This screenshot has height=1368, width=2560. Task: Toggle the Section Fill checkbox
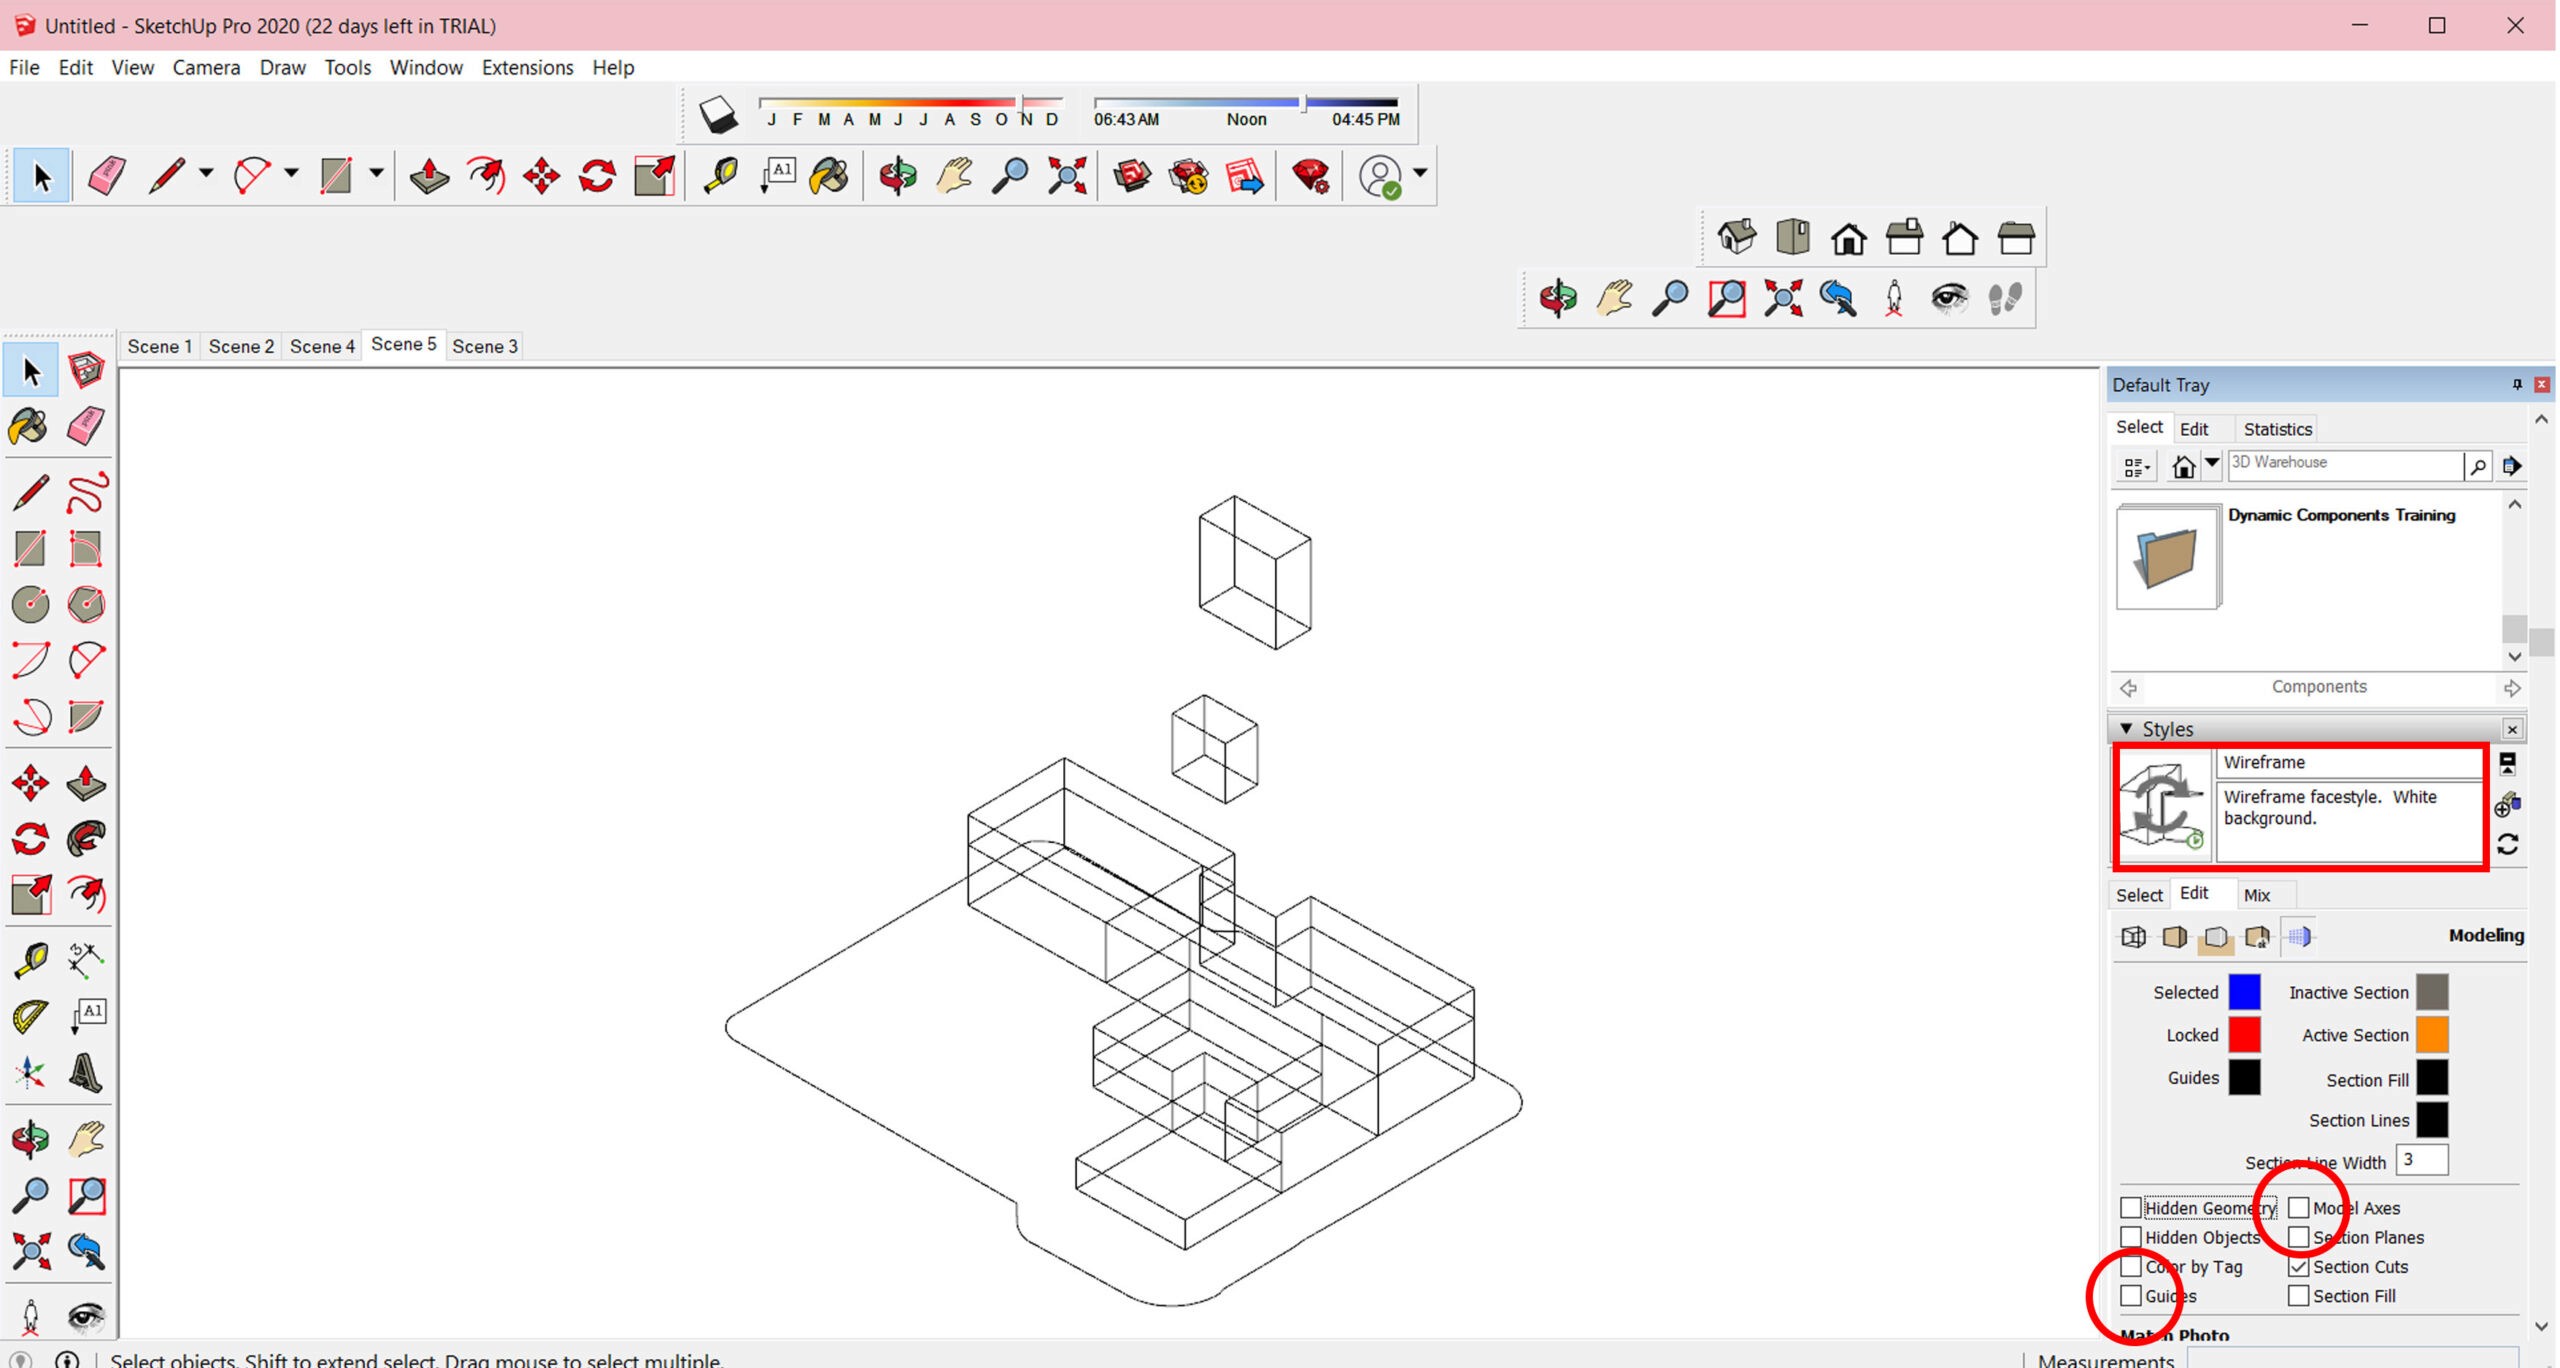(x=2299, y=1296)
